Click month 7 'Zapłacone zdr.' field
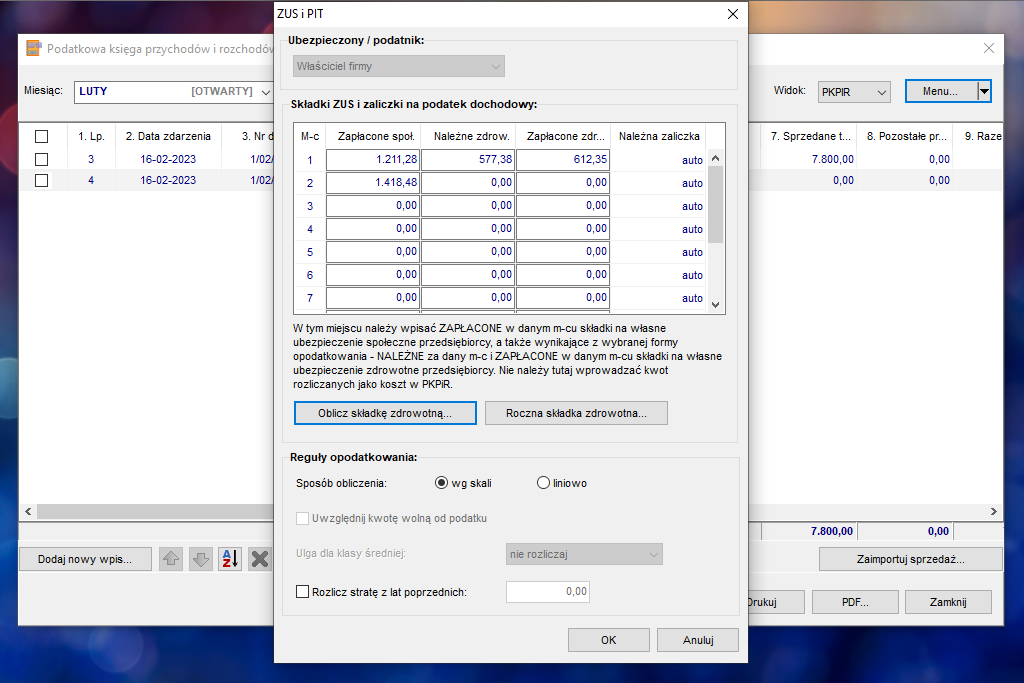The width and height of the screenshot is (1024, 683). click(563, 298)
